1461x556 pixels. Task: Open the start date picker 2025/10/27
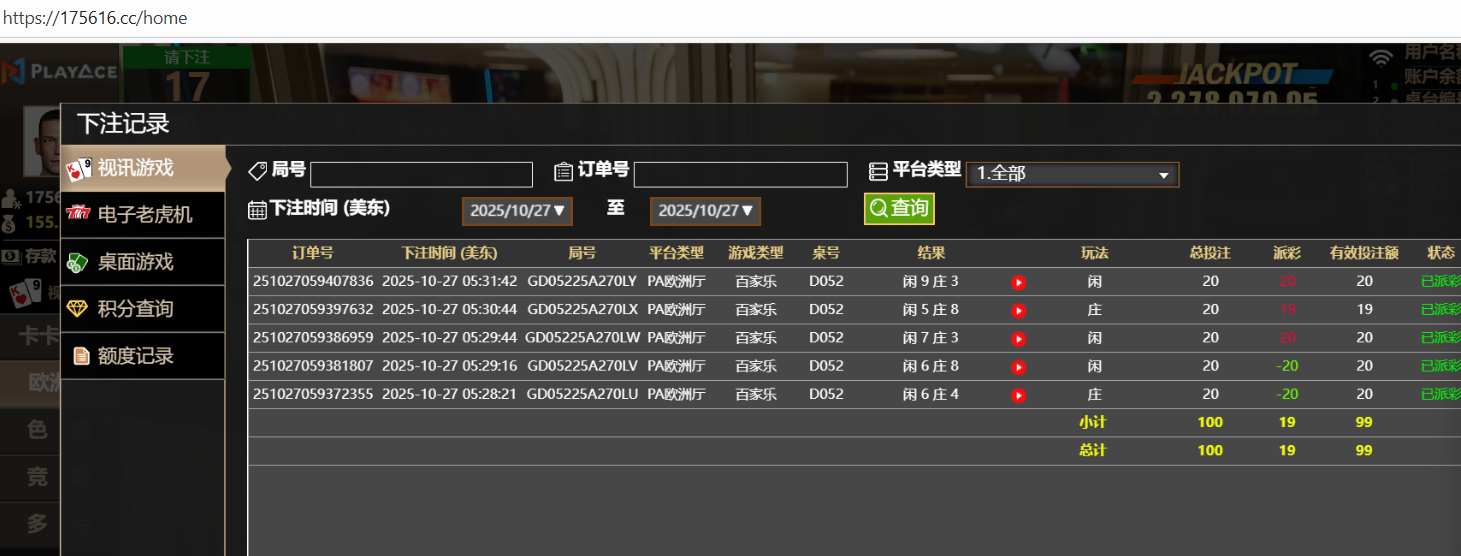[517, 211]
